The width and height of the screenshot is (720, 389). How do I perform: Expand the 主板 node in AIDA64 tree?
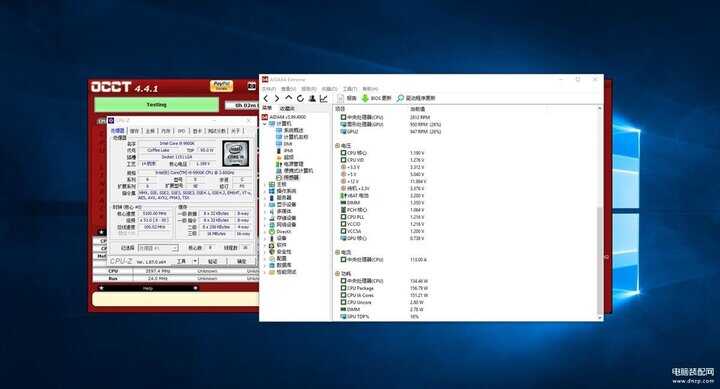click(x=264, y=184)
